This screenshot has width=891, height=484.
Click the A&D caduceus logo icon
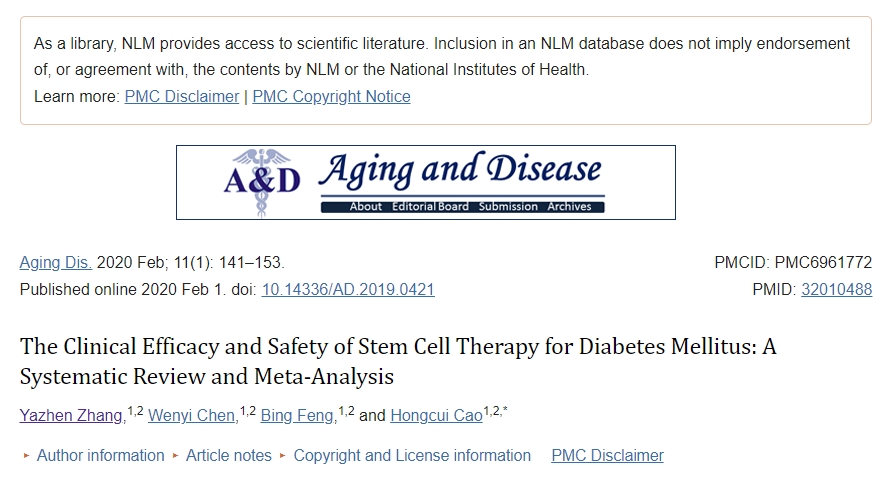(x=261, y=182)
